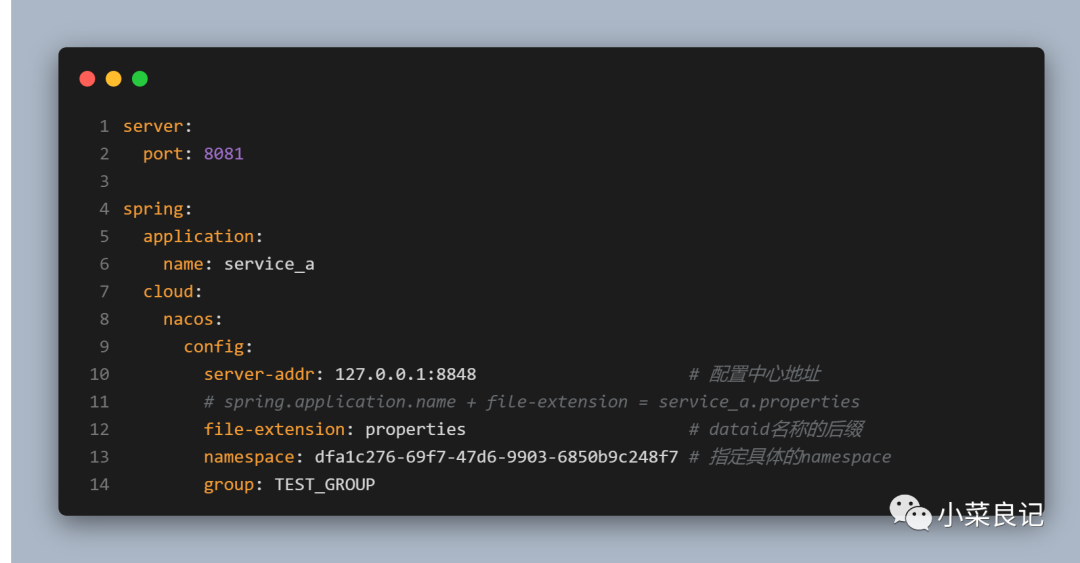
Task: Click the WeChat logo watermark icon
Action: pos(910,514)
